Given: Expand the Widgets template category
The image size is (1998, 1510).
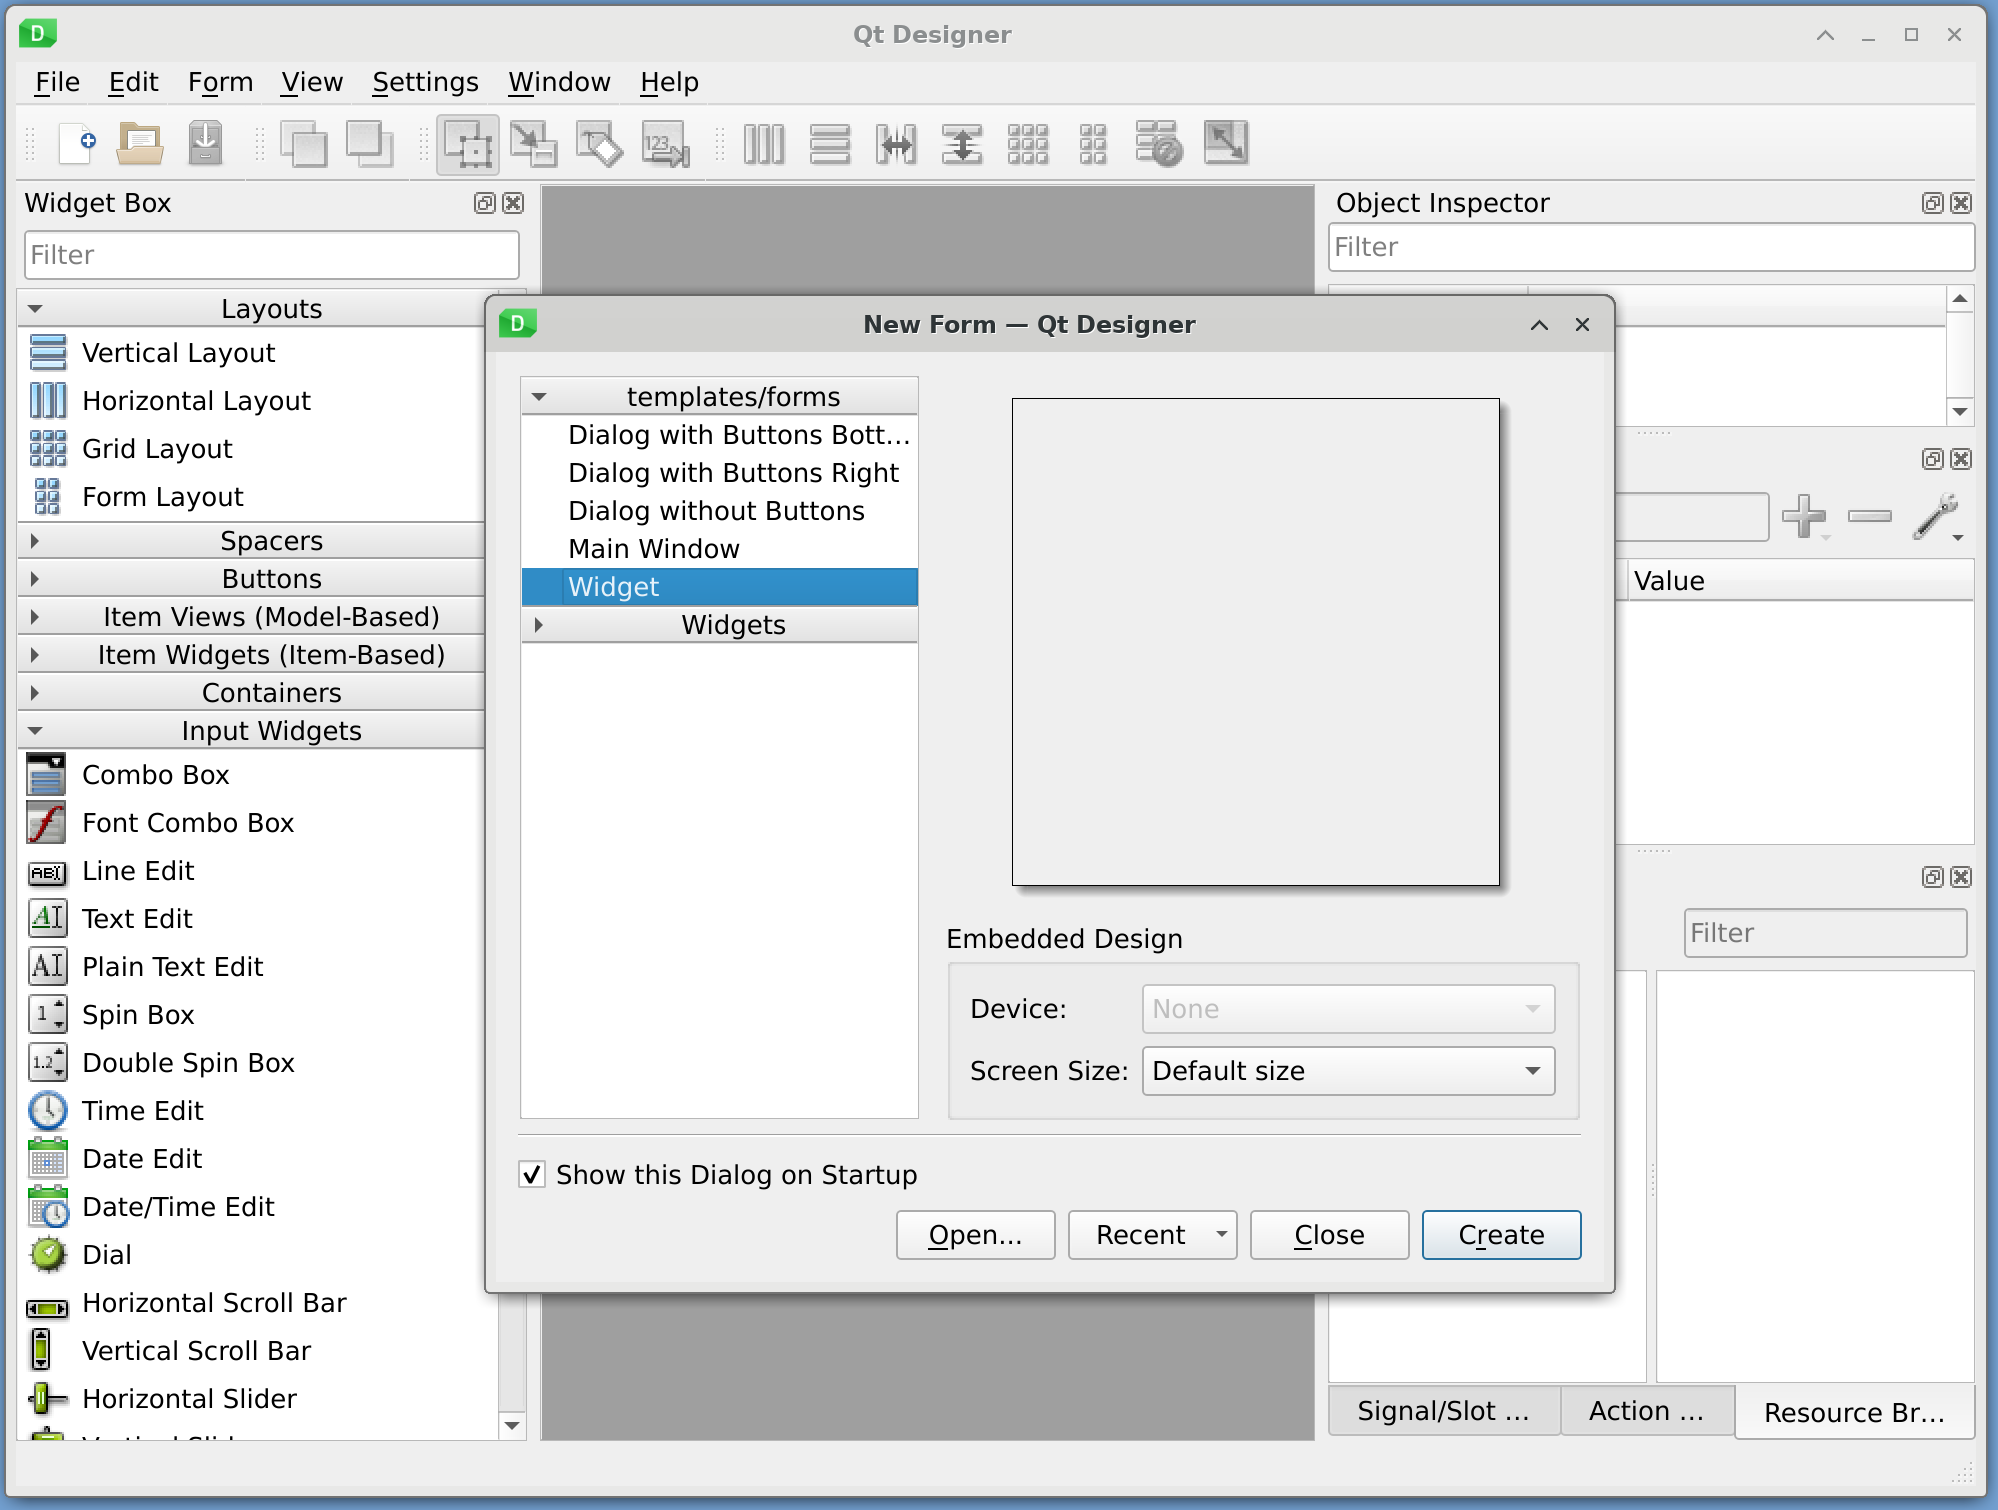Looking at the screenshot, I should (x=539, y=625).
